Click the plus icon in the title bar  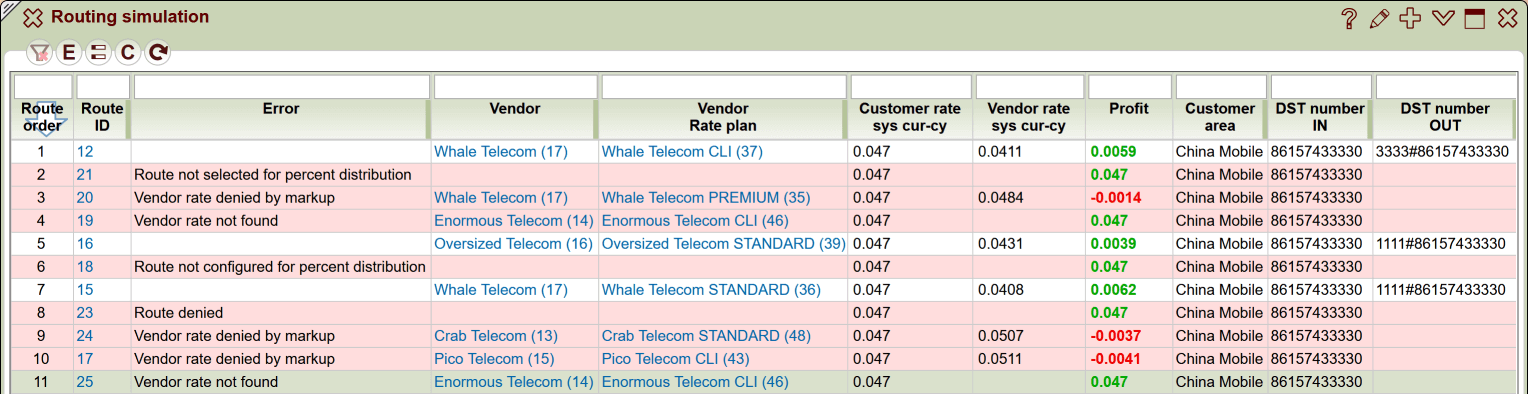click(x=1410, y=18)
